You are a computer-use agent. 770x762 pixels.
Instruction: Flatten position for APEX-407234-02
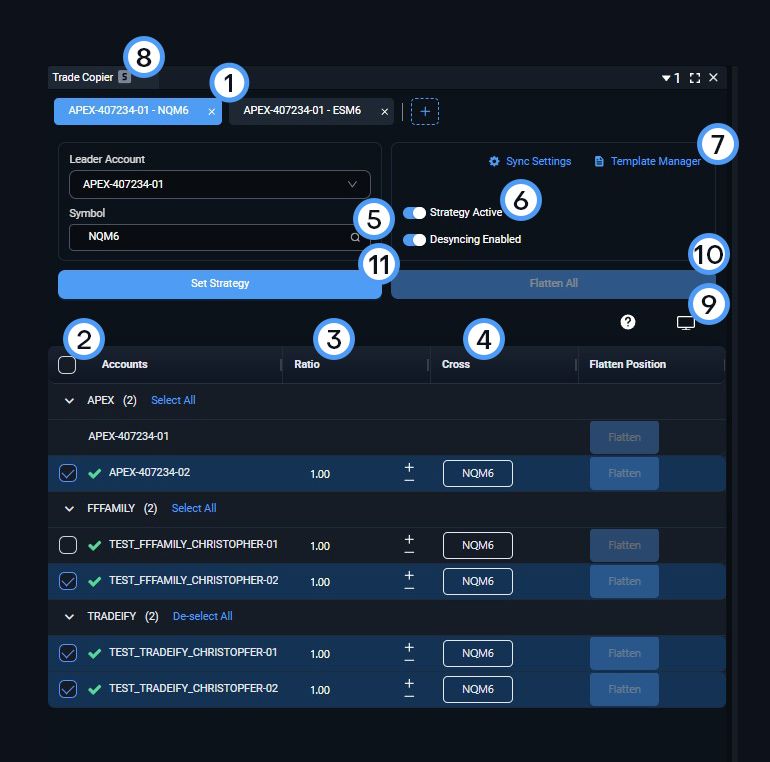[624, 473]
